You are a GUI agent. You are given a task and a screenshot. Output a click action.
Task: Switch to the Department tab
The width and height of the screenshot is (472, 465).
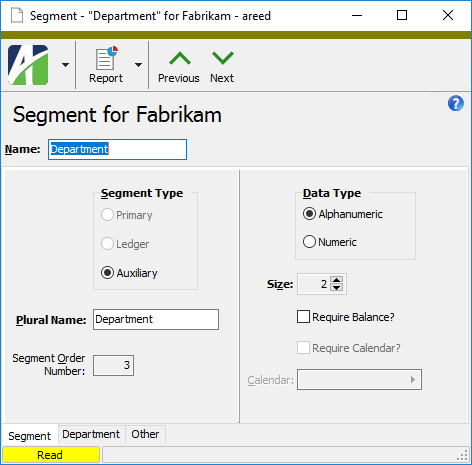pos(91,434)
